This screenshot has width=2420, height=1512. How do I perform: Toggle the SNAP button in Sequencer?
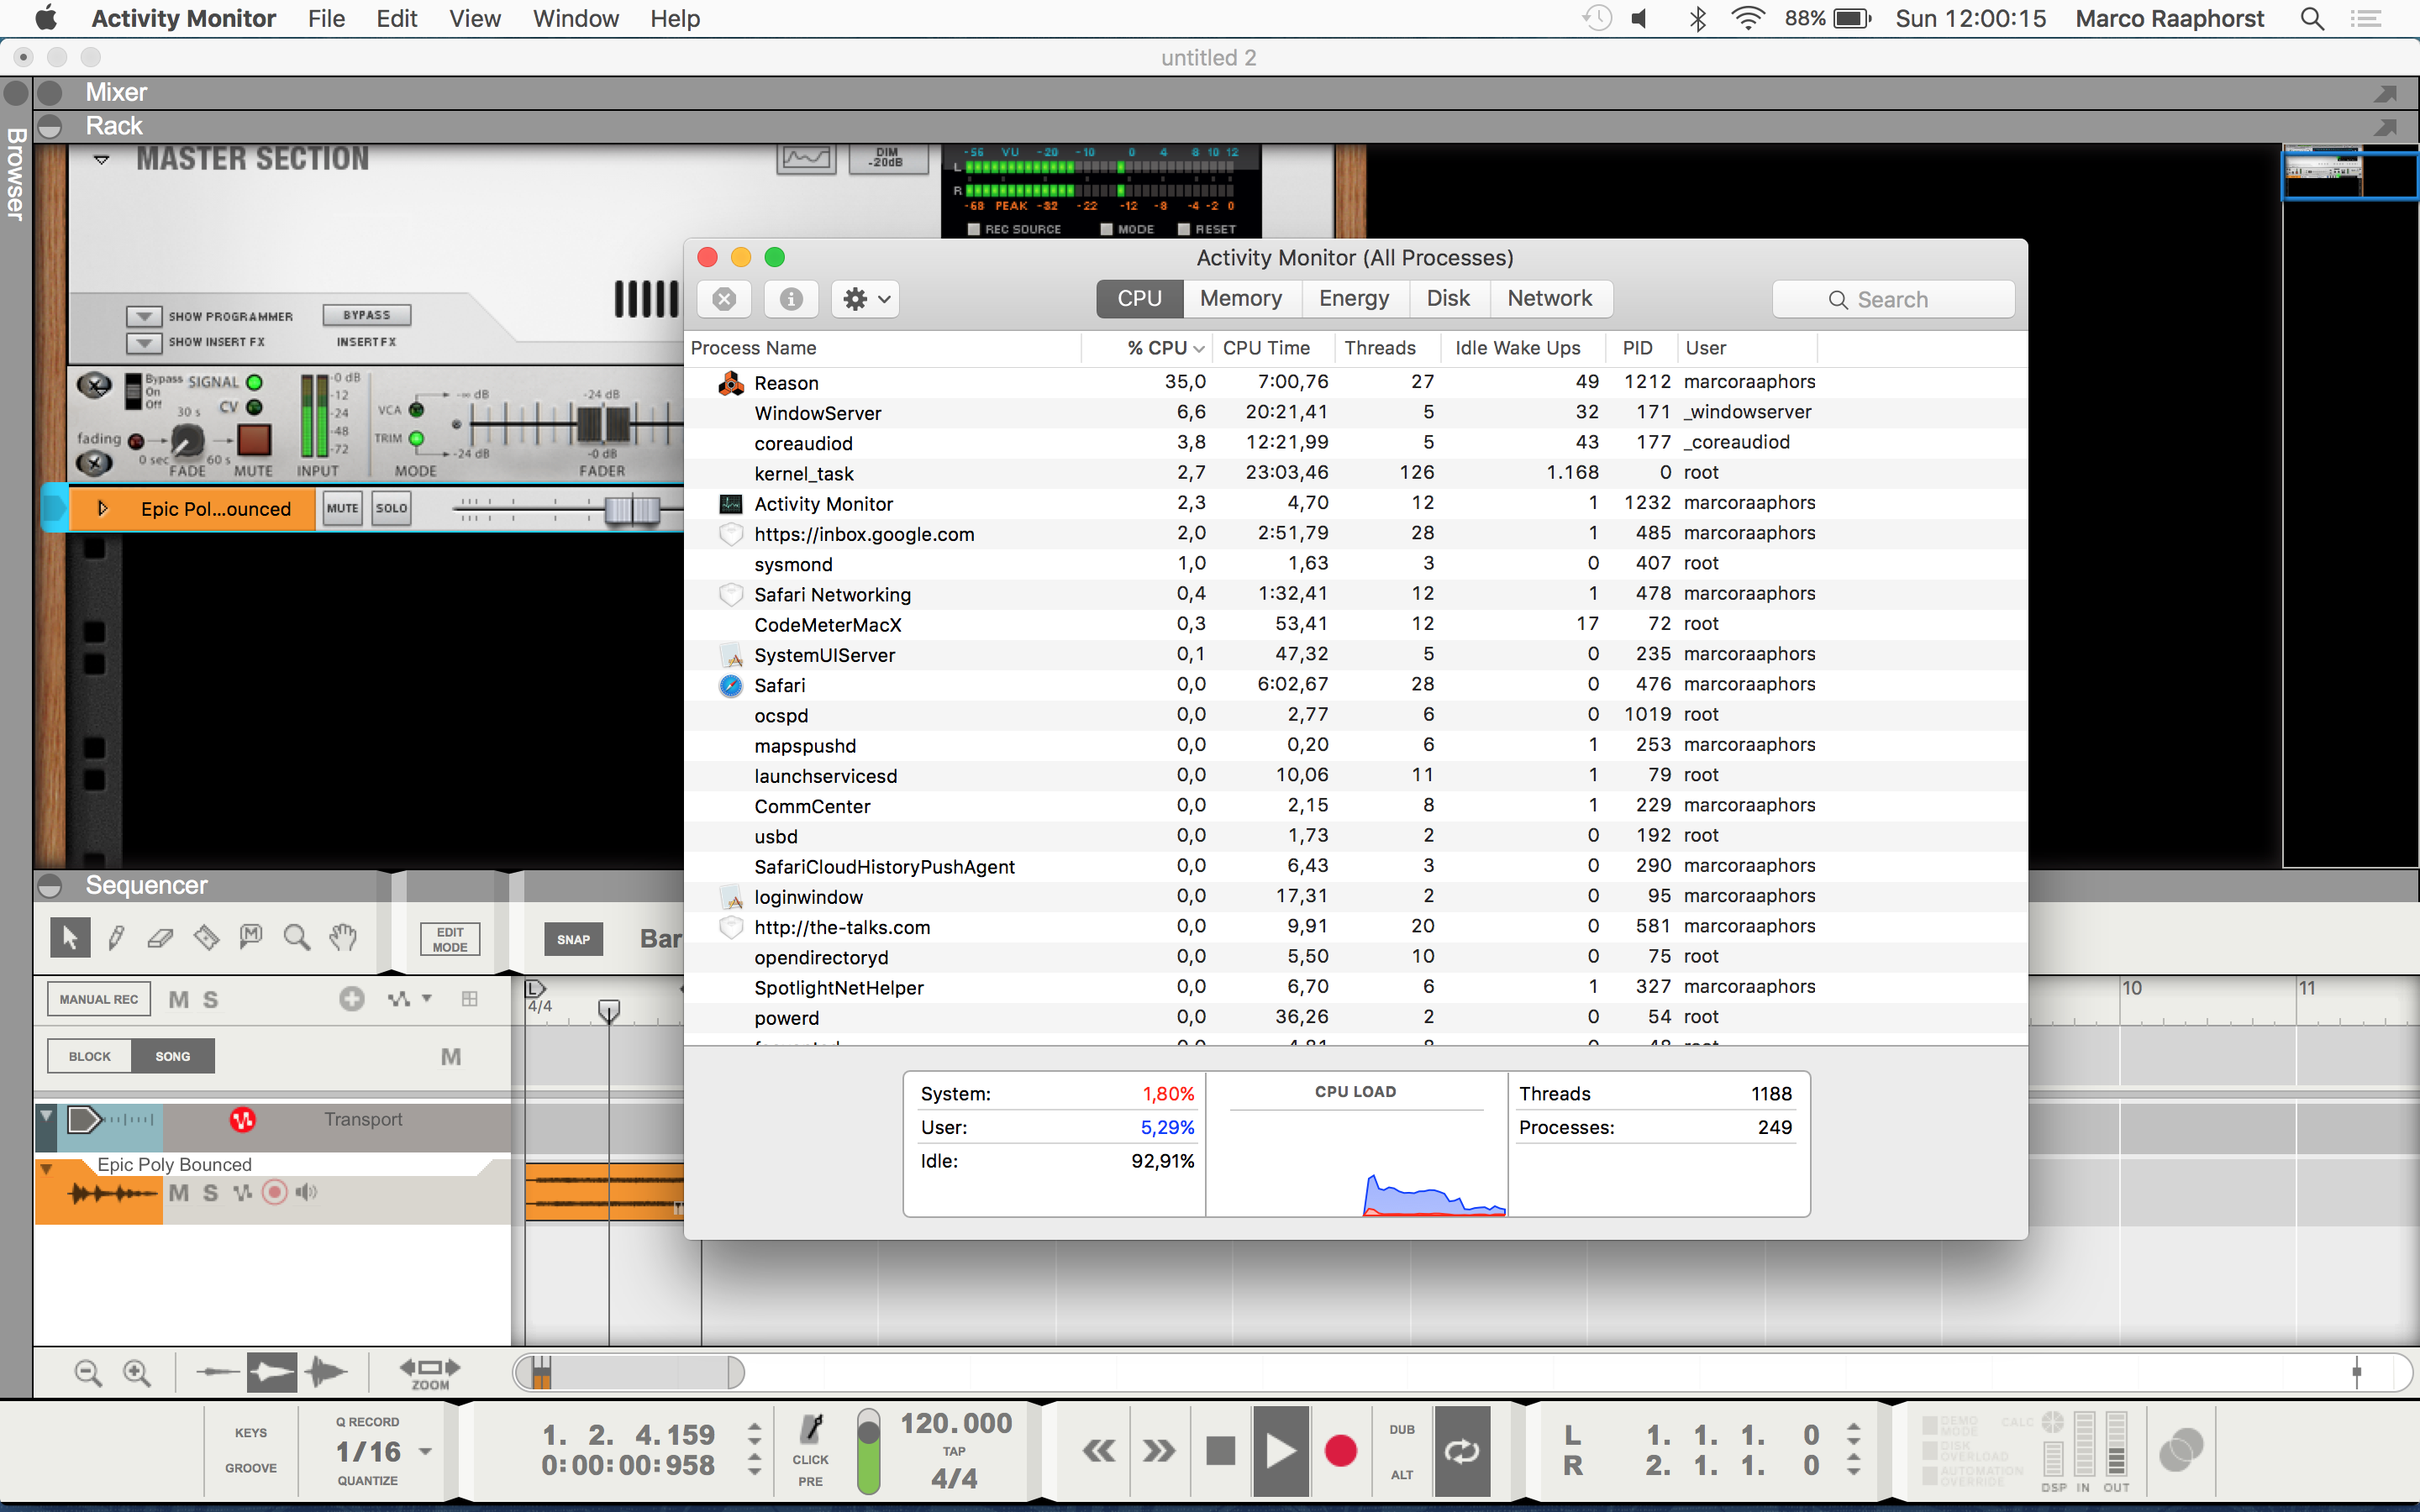coord(573,939)
